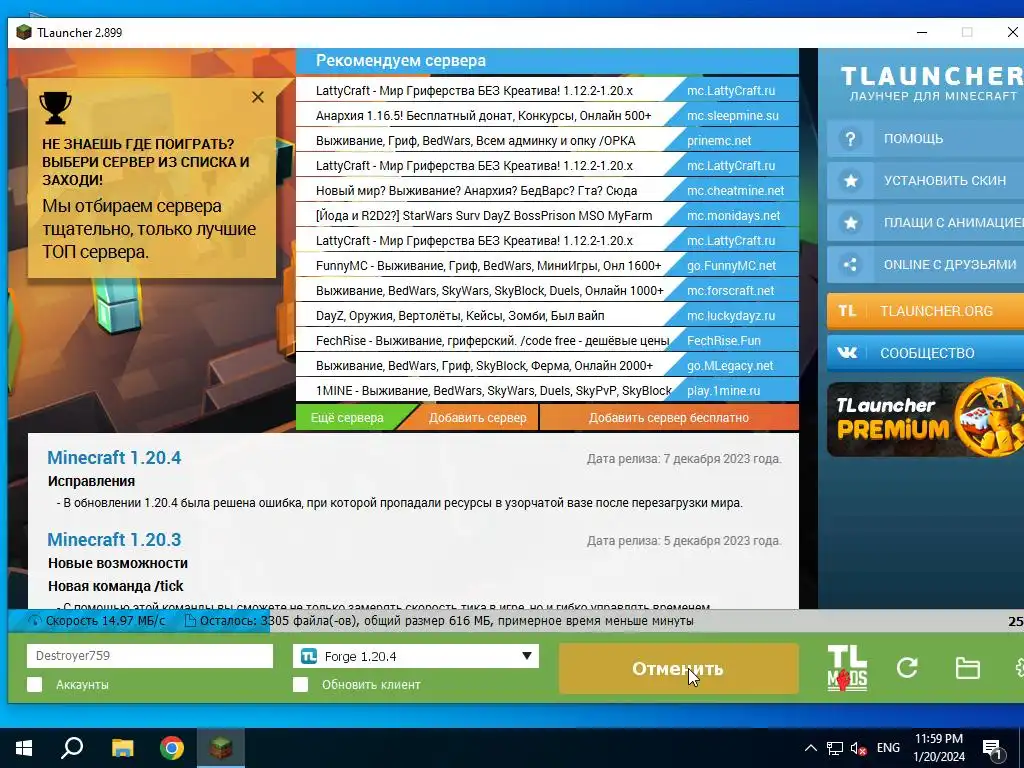The width and height of the screenshot is (1024, 768).
Task: Click the star icon for Установить скин
Action: point(850,181)
